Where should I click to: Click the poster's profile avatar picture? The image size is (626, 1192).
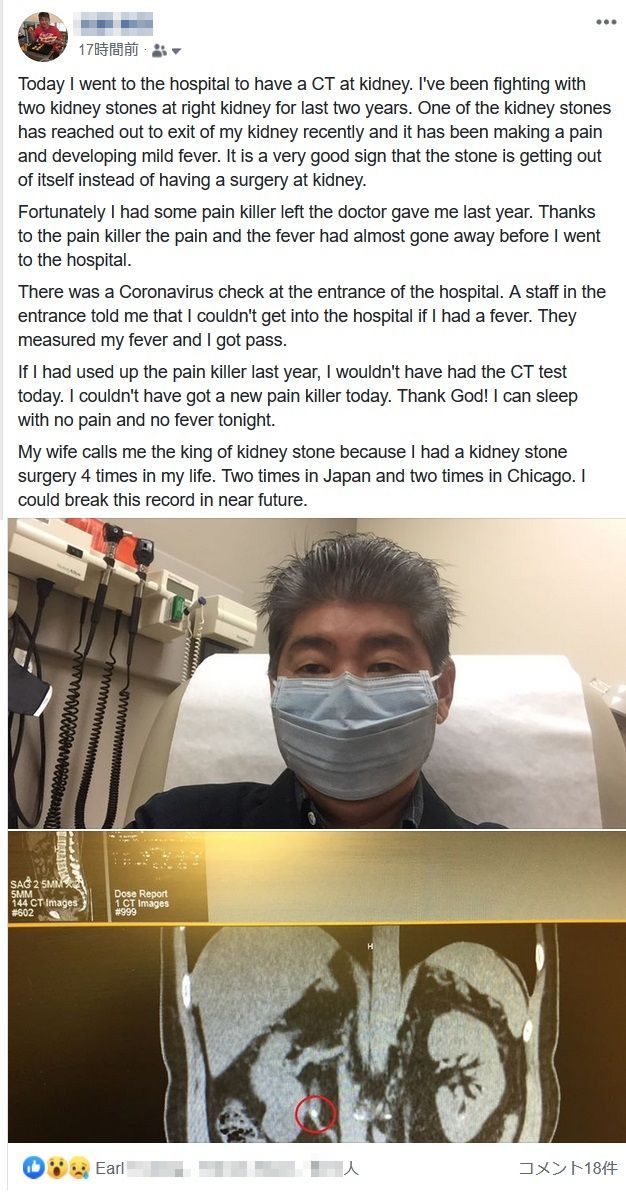point(43,36)
